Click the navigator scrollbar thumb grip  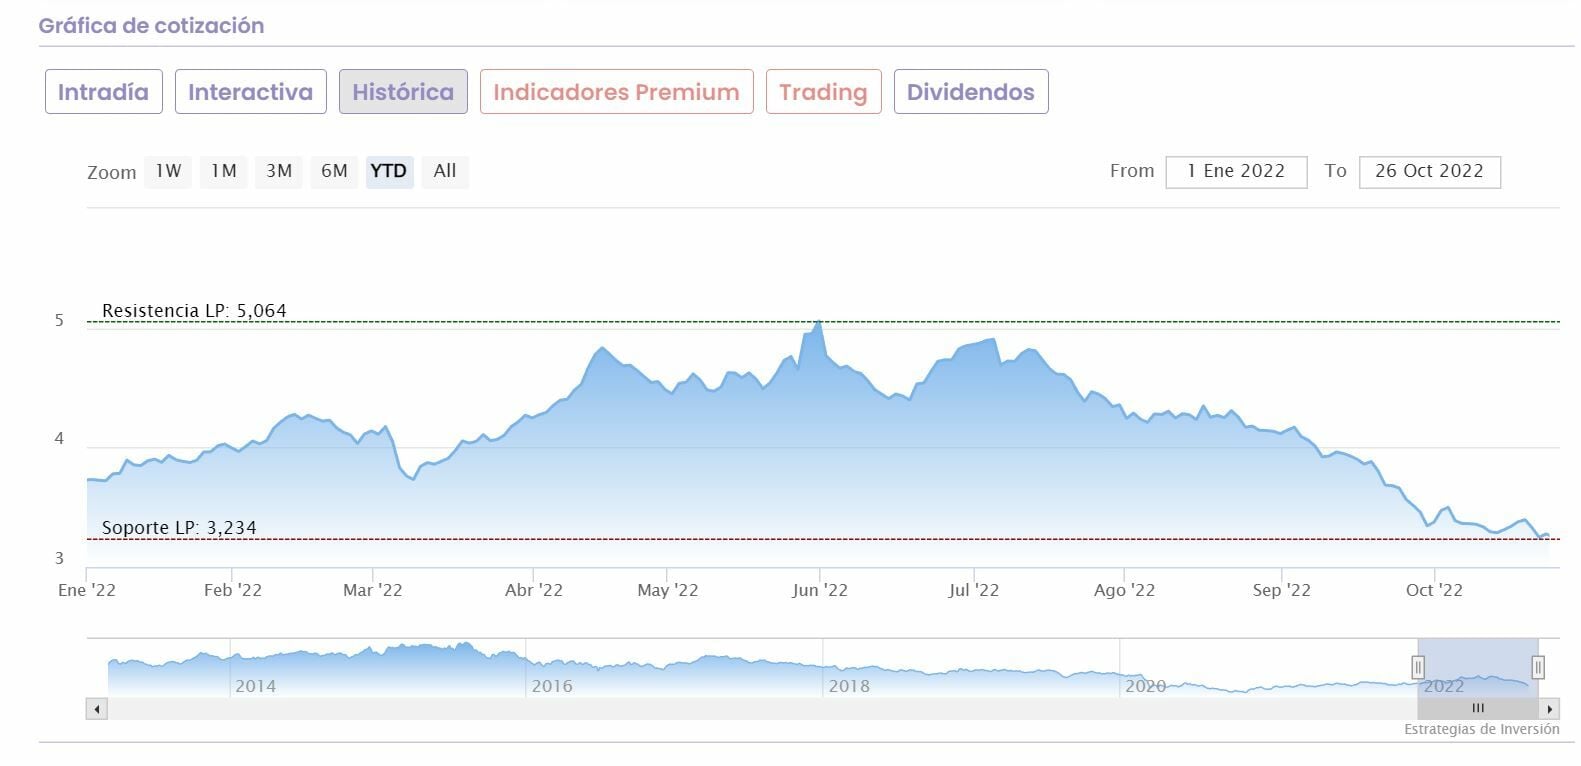(1478, 709)
